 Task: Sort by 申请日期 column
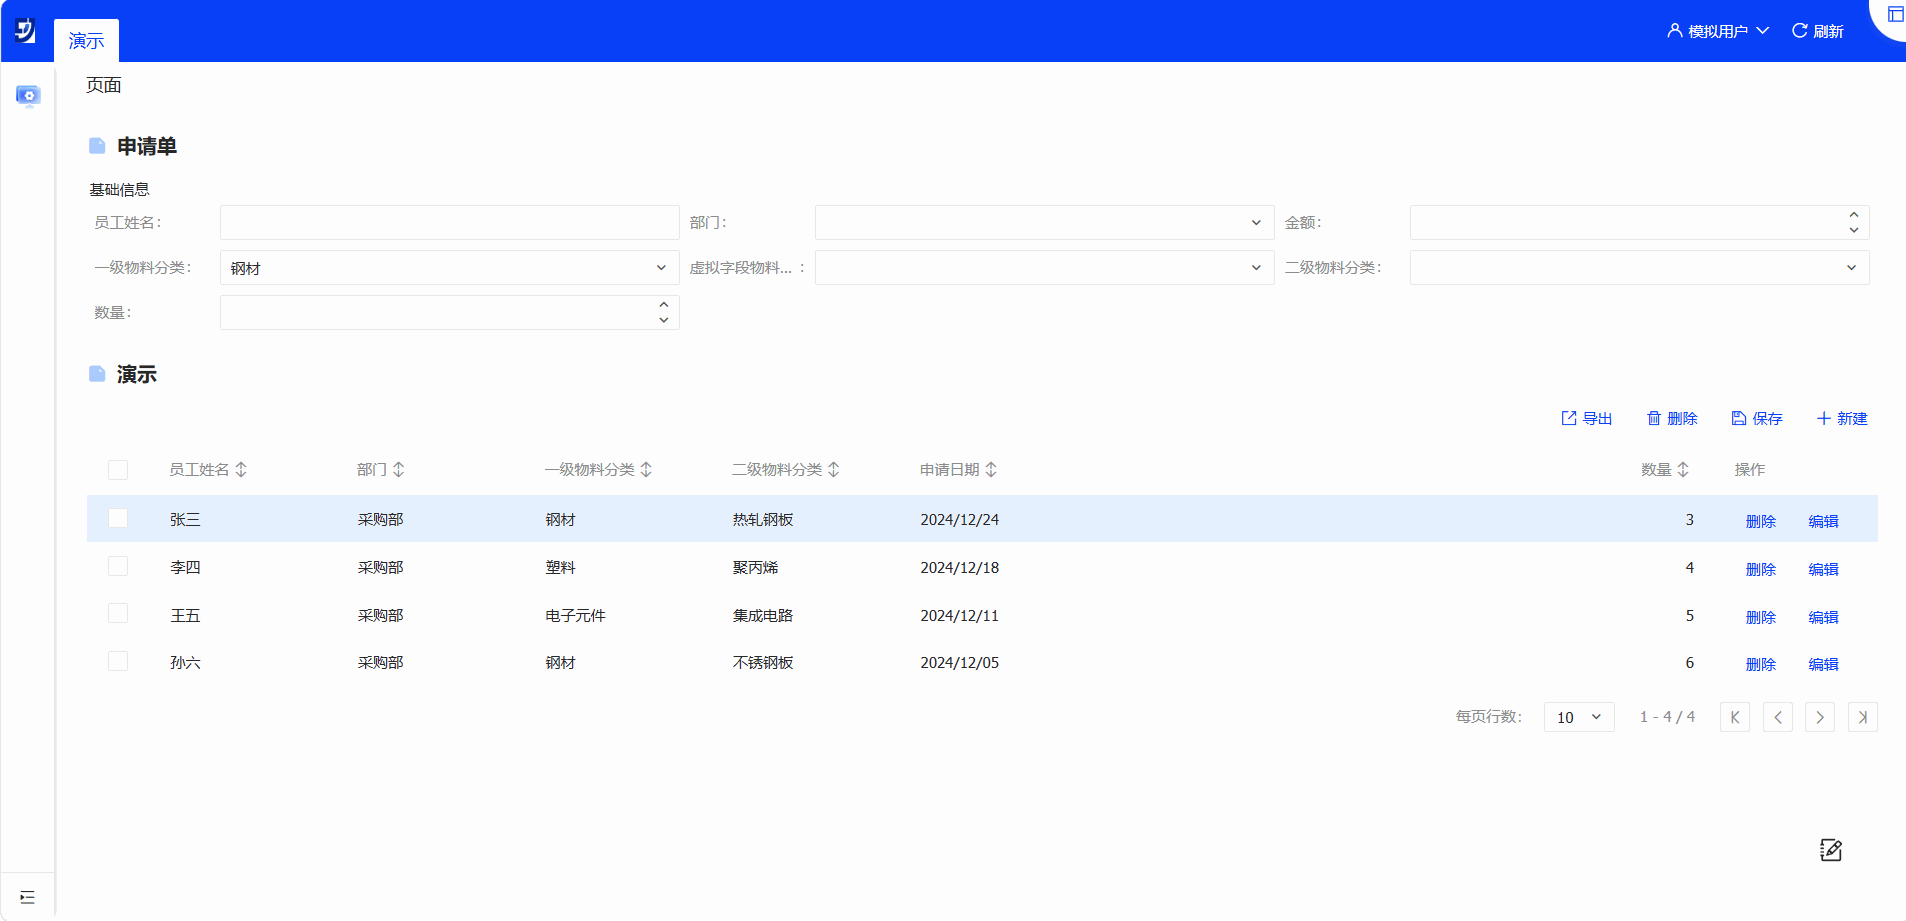click(x=991, y=470)
